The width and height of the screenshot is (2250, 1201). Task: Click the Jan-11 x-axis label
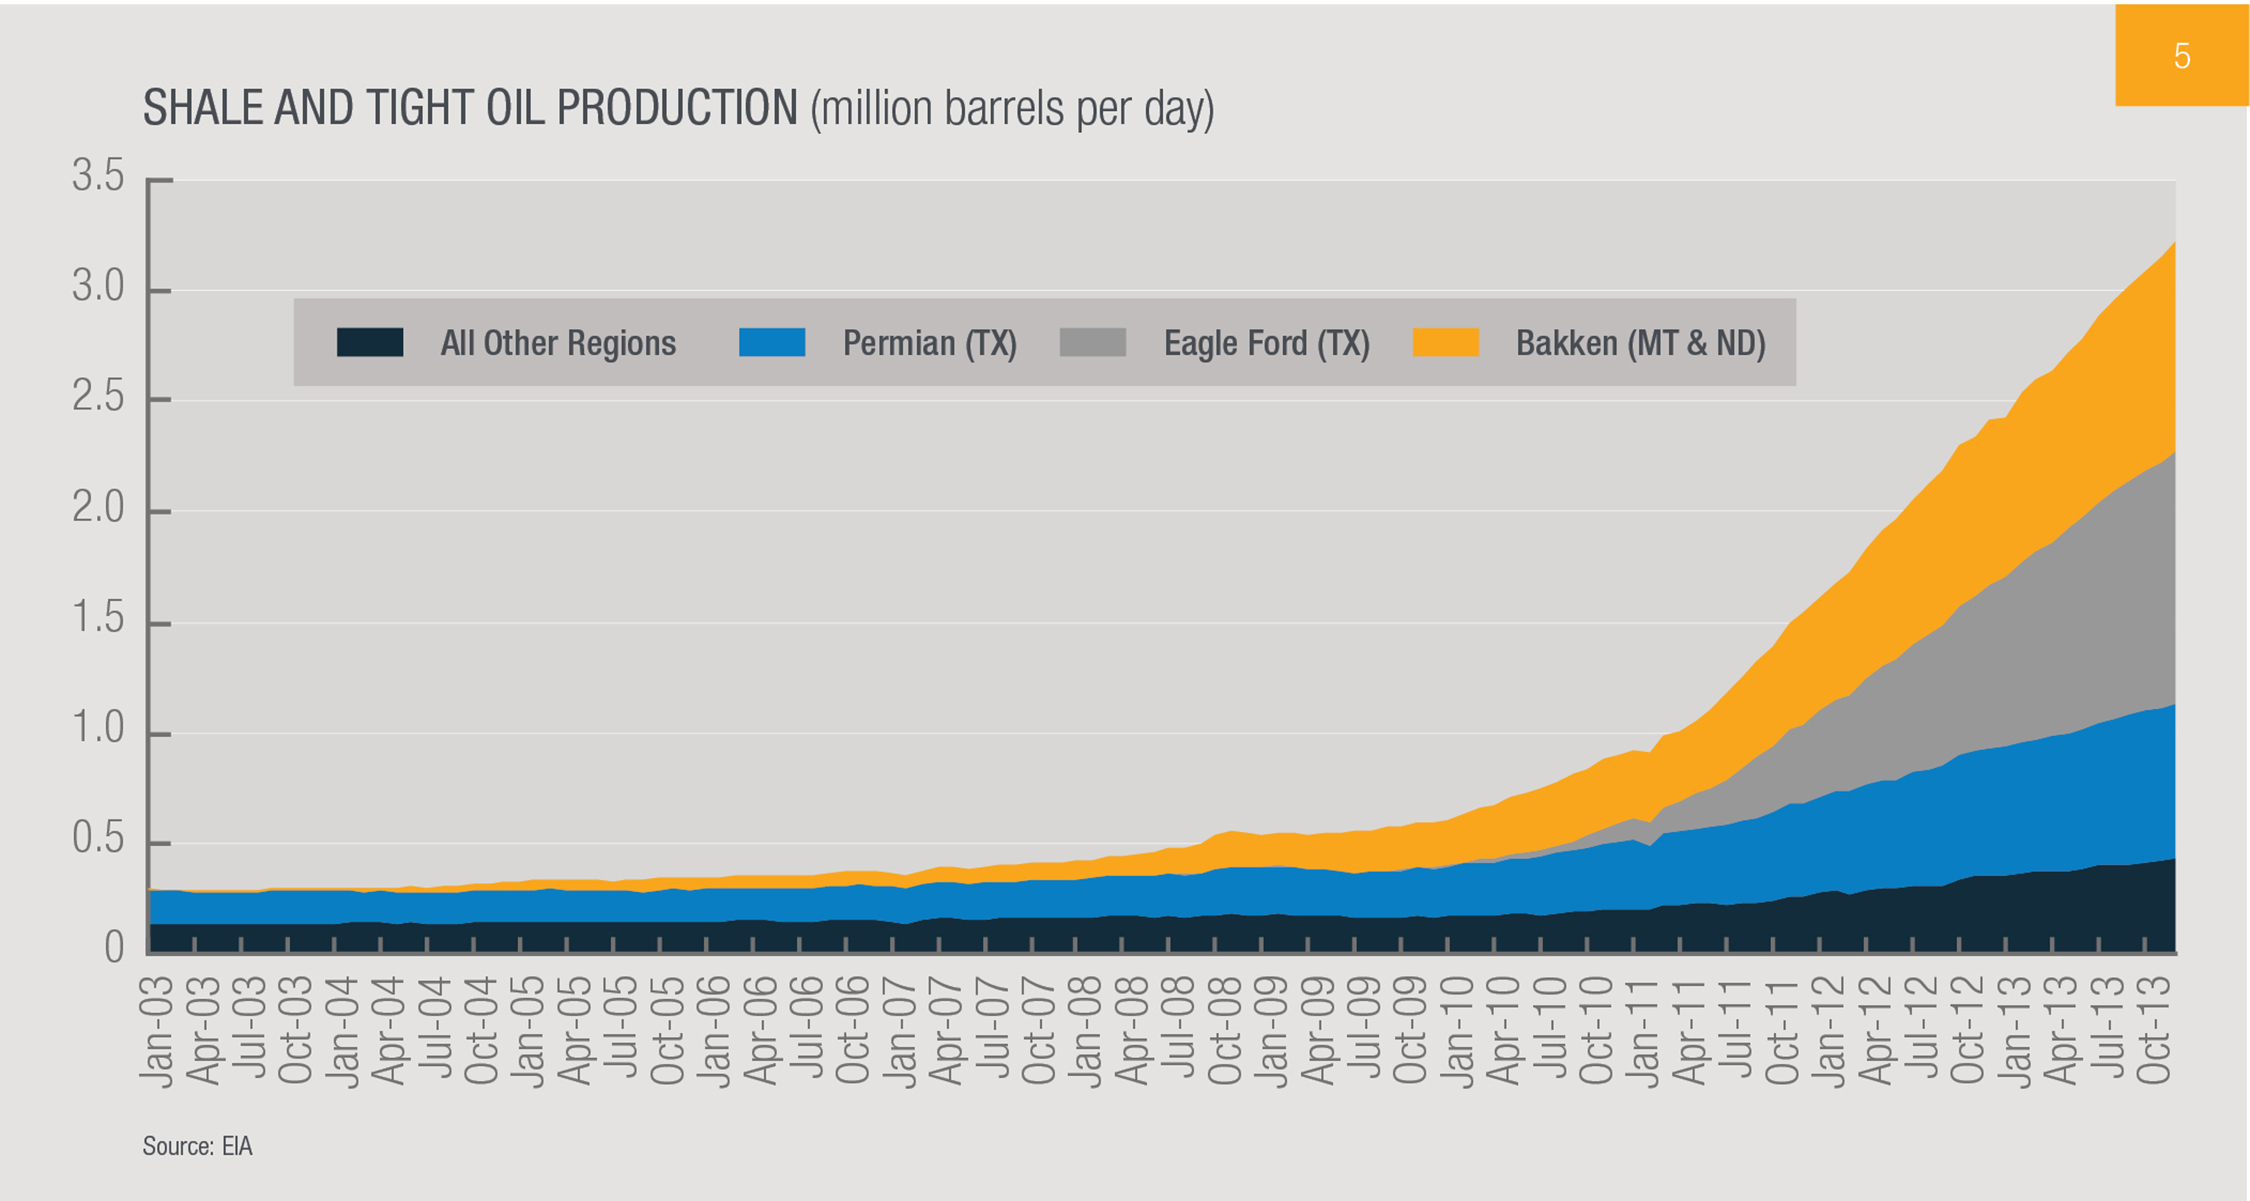tap(1643, 1032)
